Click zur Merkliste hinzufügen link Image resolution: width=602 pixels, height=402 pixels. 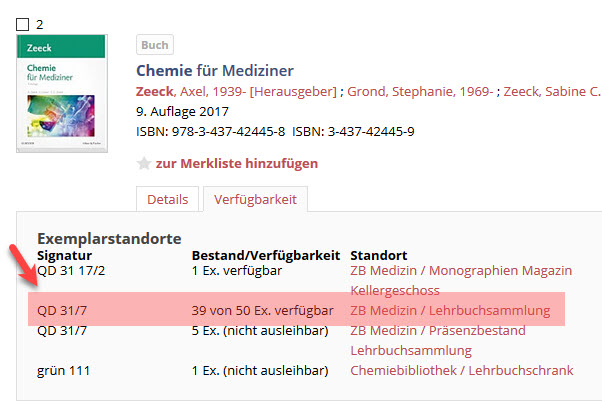click(236, 163)
